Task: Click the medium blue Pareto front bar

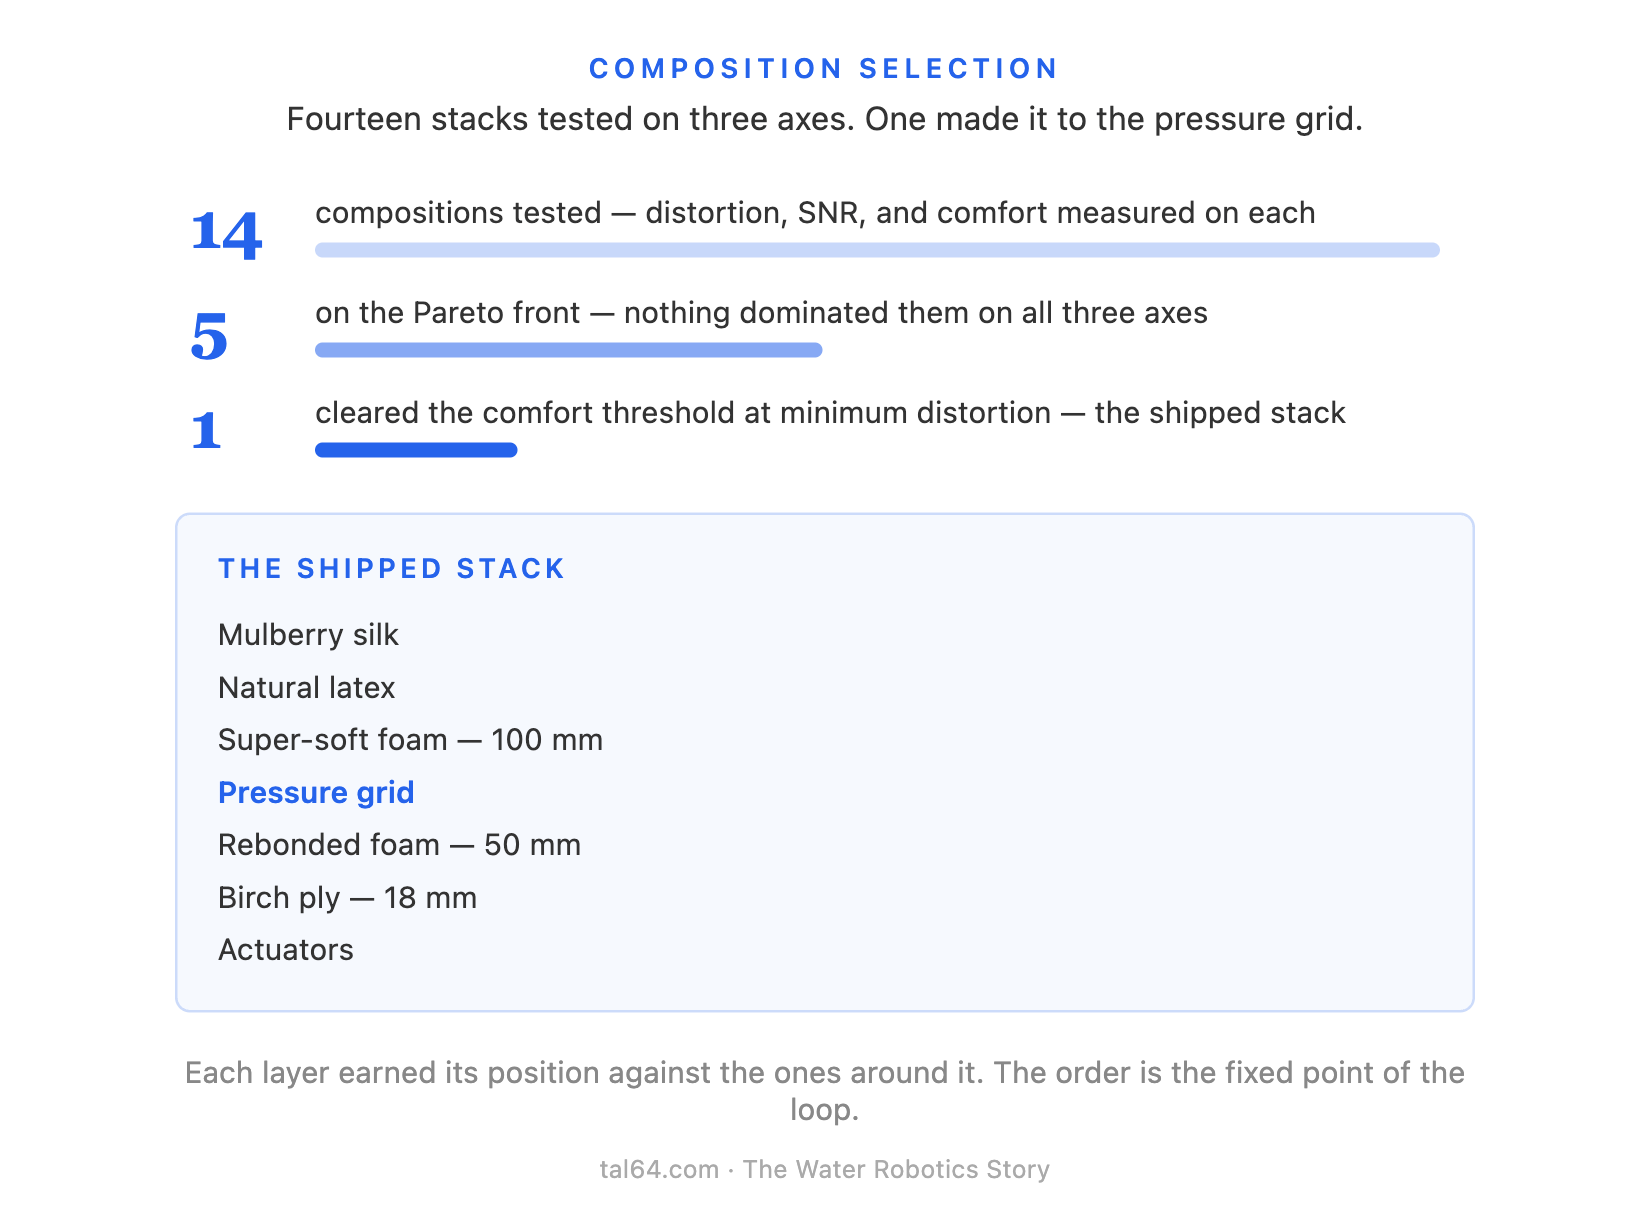Action: click(568, 350)
